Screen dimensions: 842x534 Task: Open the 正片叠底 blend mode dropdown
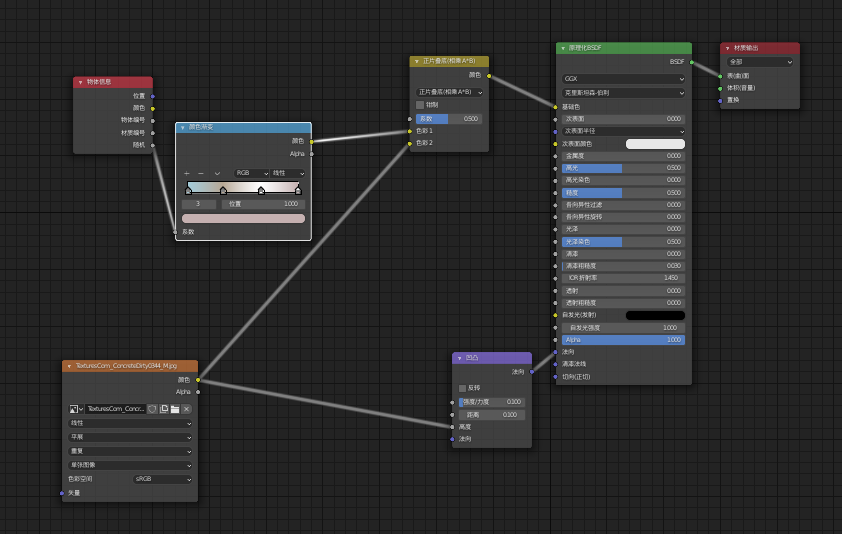[449, 92]
